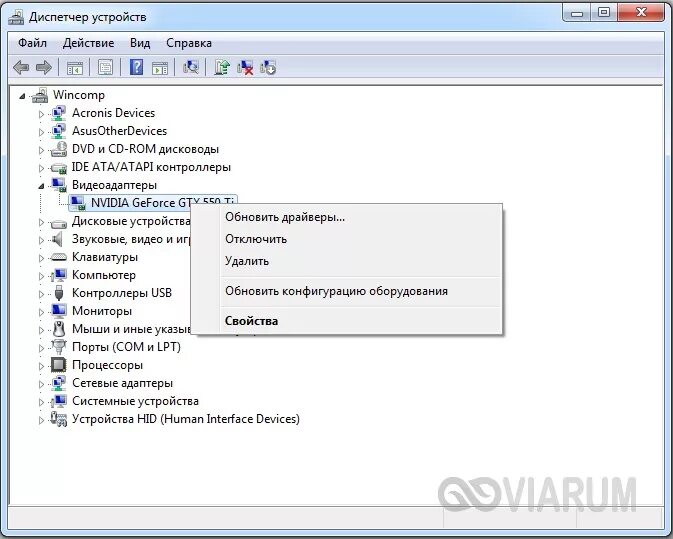Open the Properties toolbar icon
The image size is (673, 539).
coord(105,67)
